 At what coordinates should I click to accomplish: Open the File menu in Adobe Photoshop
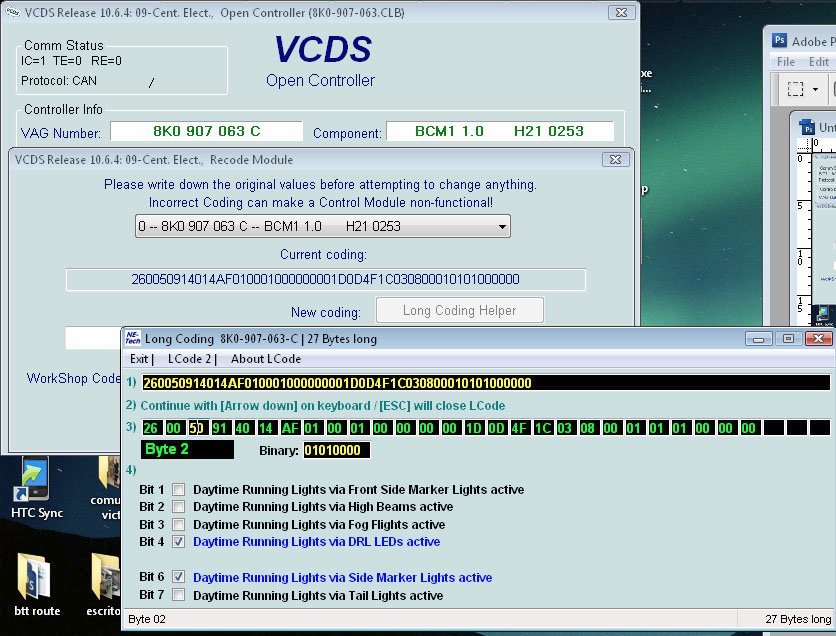786,62
